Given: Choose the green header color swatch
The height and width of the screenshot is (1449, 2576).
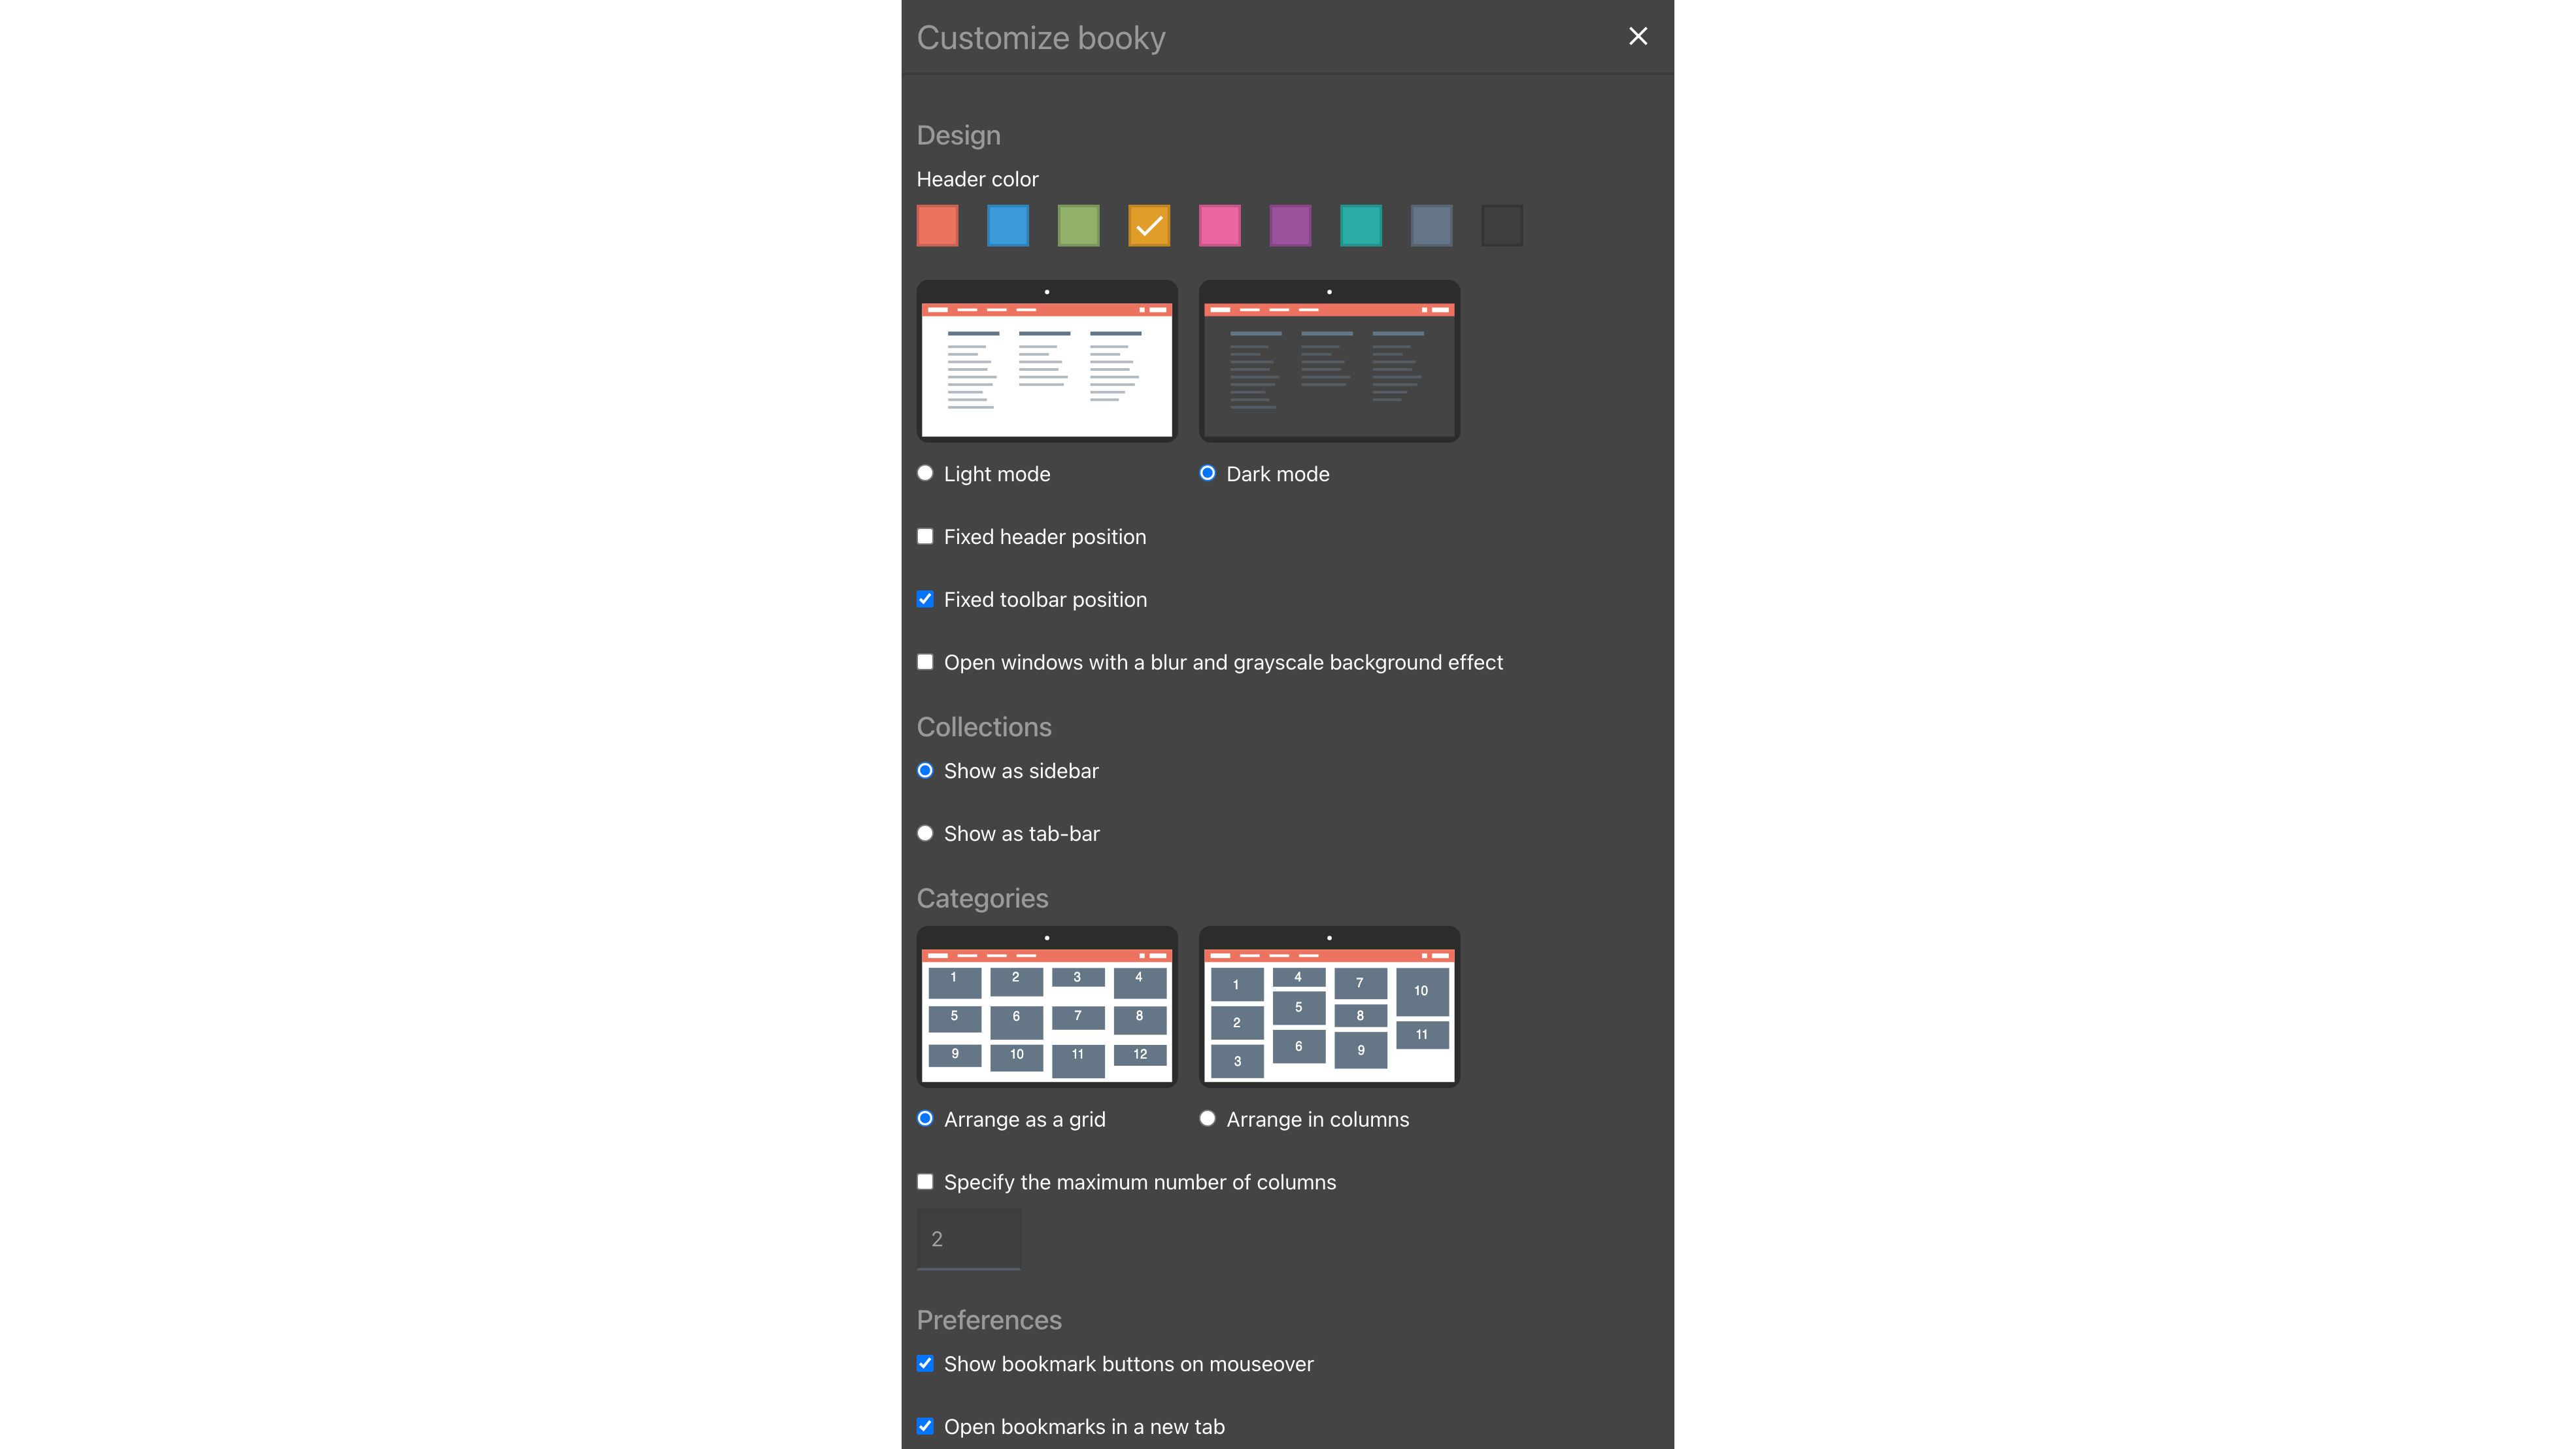Looking at the screenshot, I should (x=1078, y=225).
